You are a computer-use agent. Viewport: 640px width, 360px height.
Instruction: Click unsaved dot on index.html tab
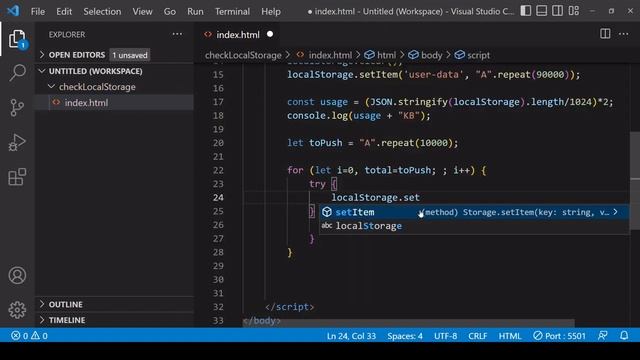pyautogui.click(x=270, y=34)
